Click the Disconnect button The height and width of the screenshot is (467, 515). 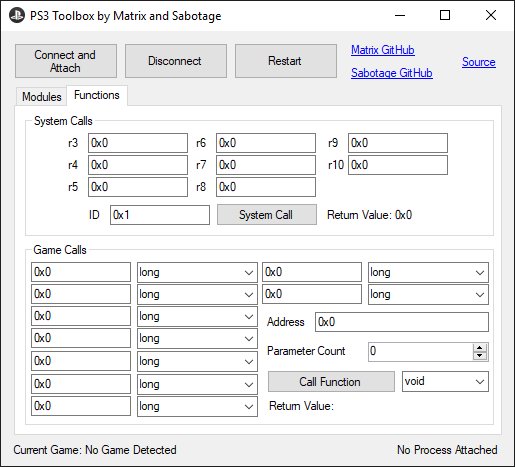pos(176,61)
